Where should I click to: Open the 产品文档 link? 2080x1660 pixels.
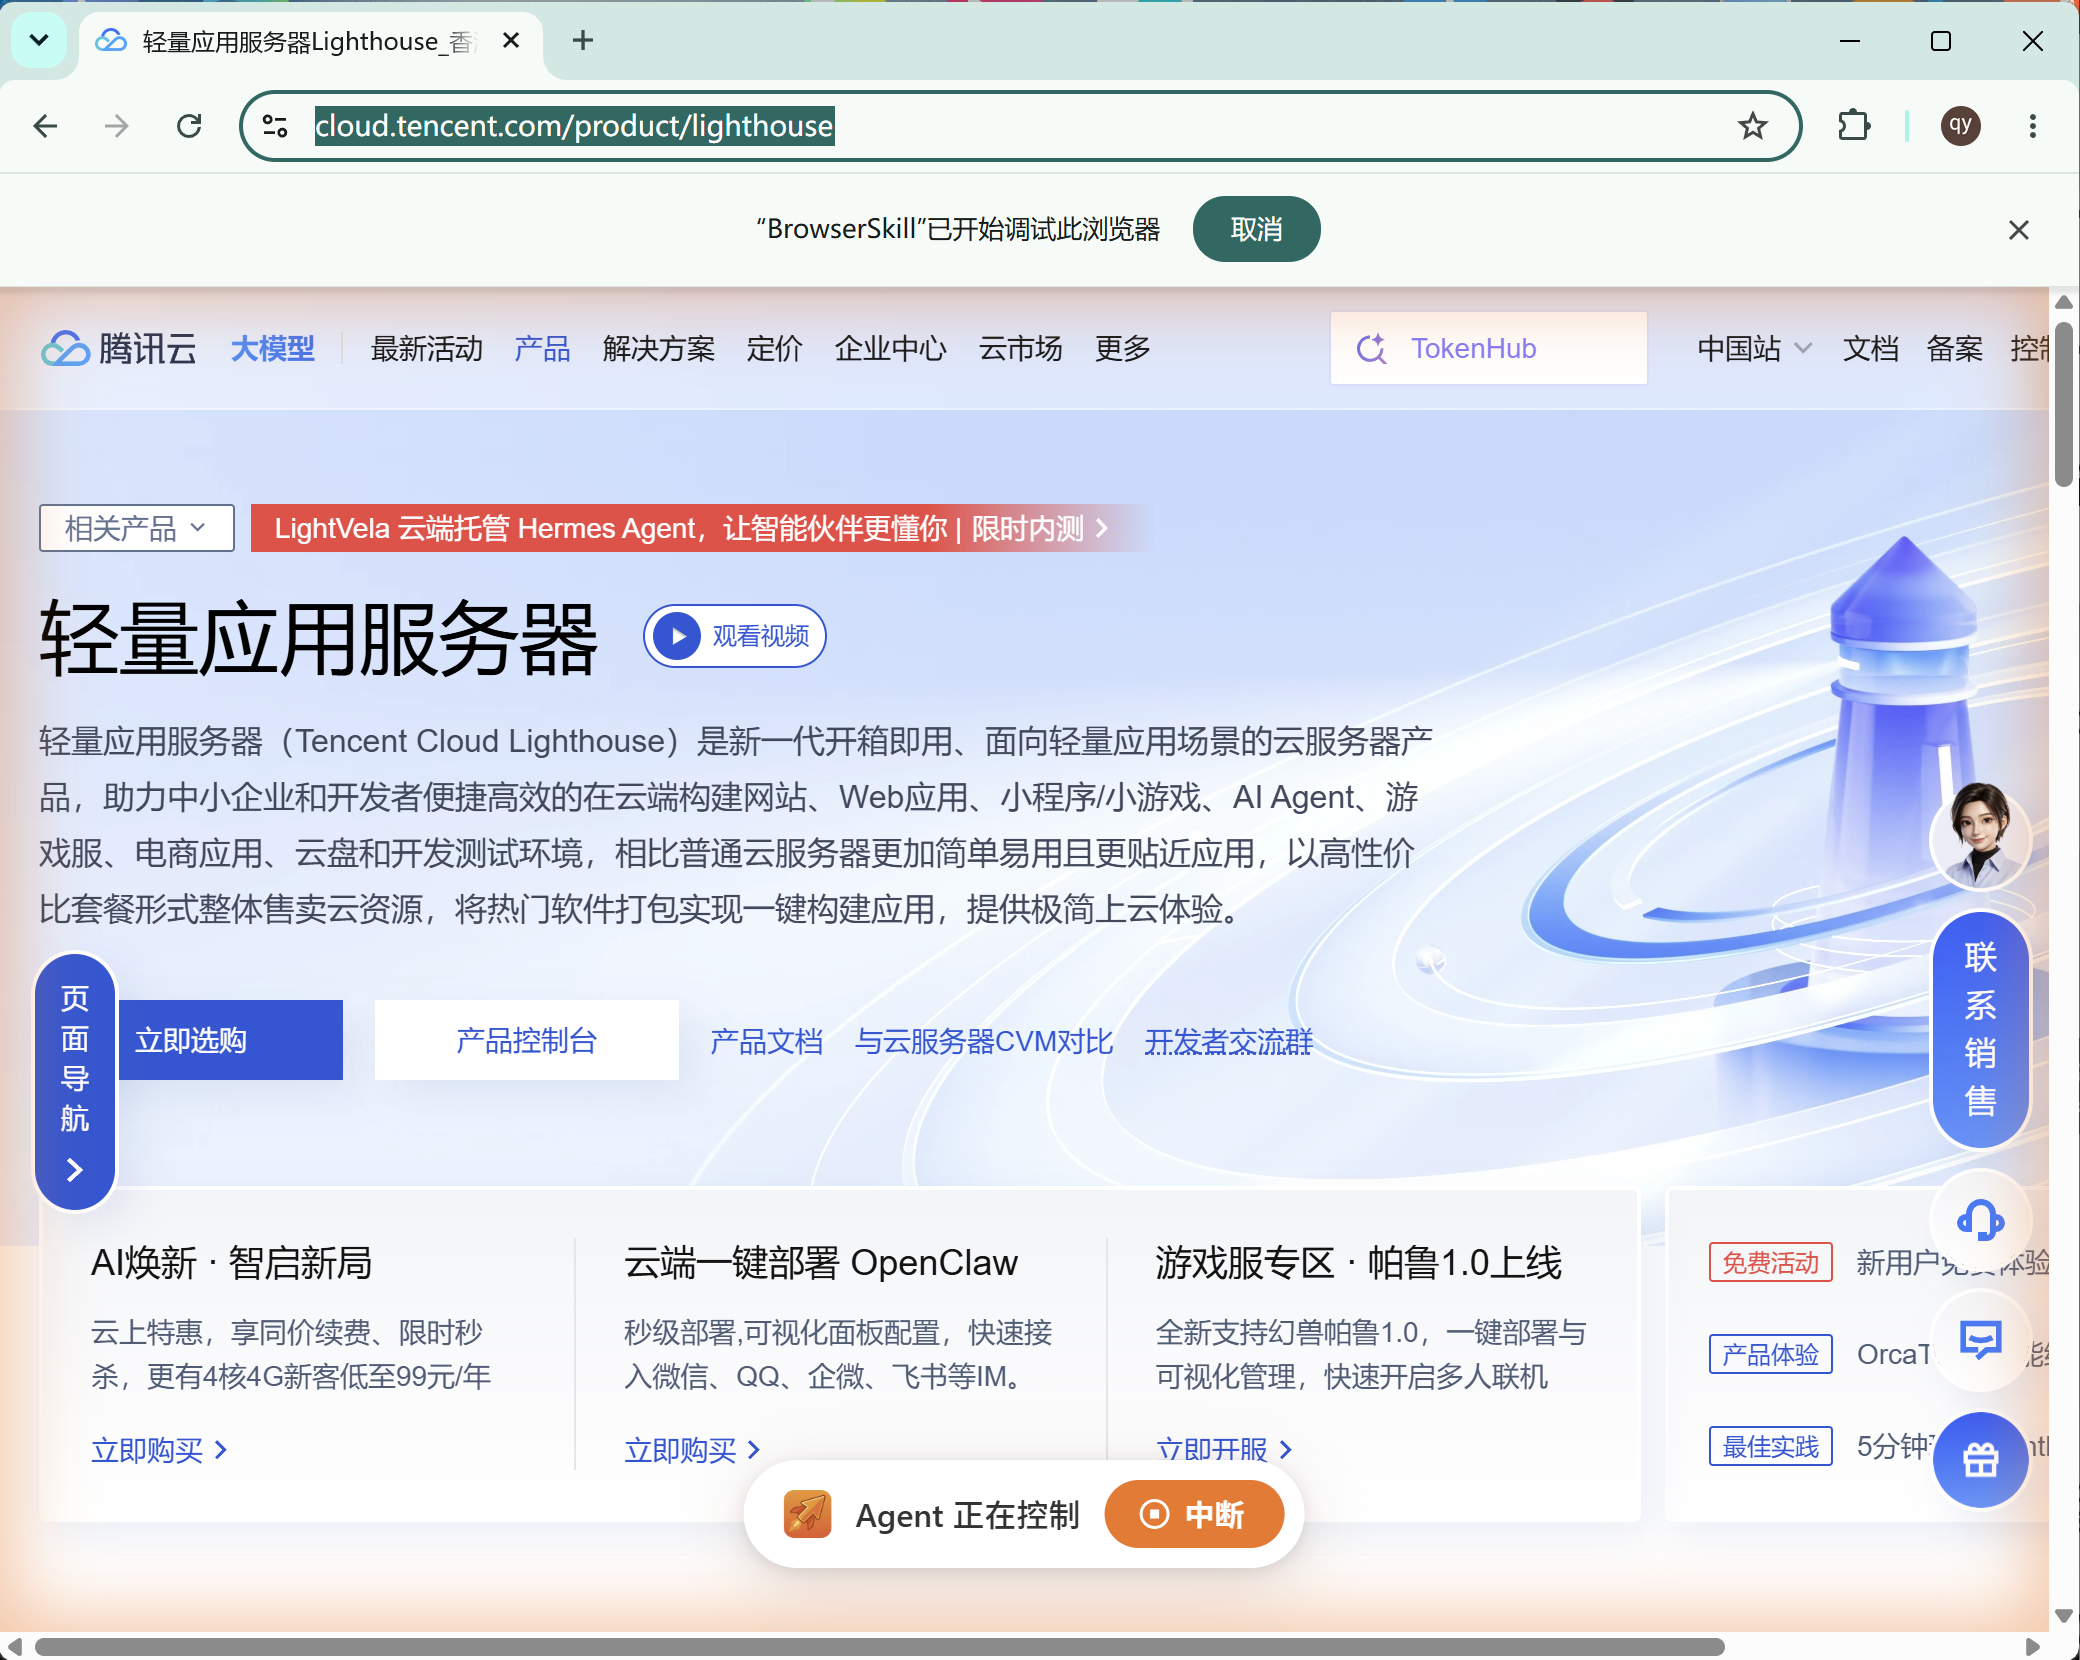[x=767, y=1041]
